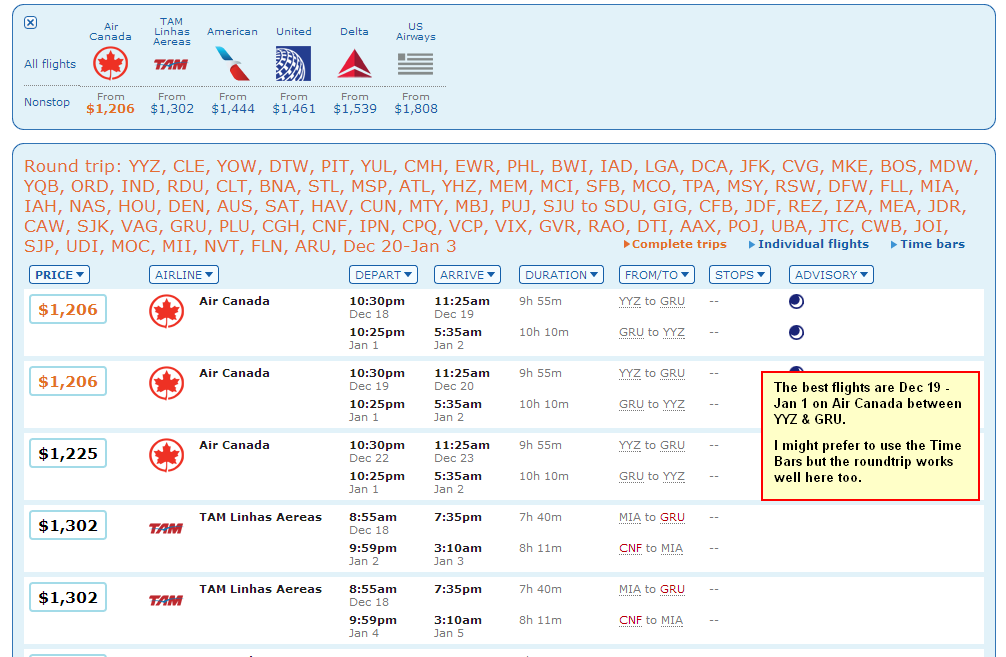This screenshot has width=1006, height=657.
Task: Click CNF to MIA for Jan 2 return
Action: 651,548
